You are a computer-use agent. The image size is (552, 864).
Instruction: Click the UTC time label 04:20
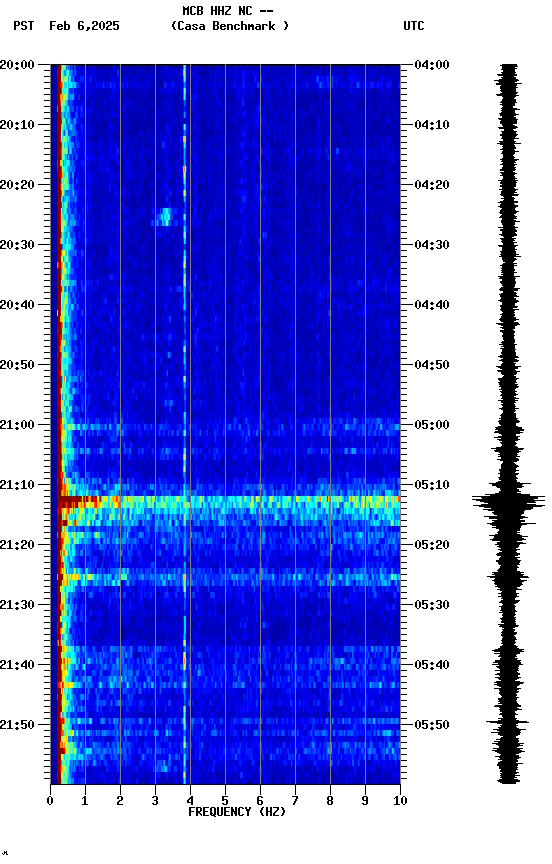432,185
